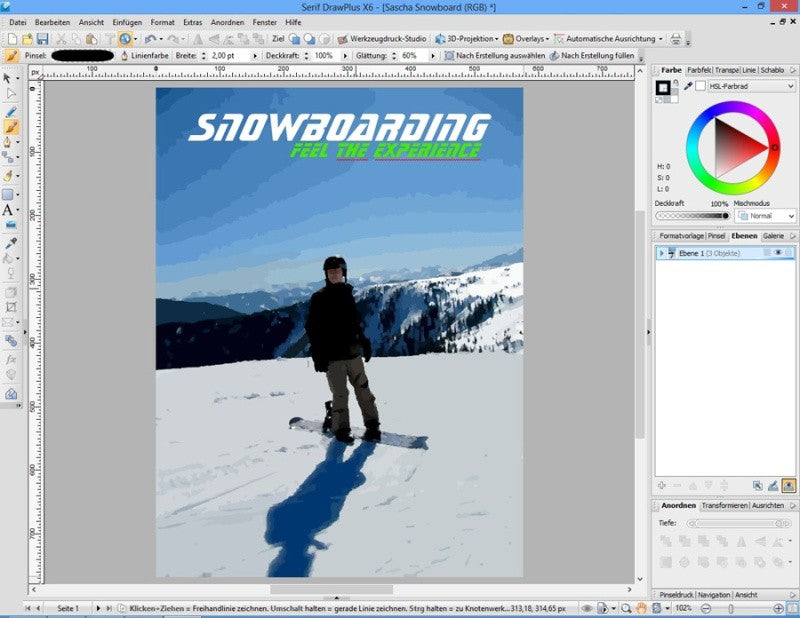Toggle 'Nach Erstellung füllen' option
800x618 pixels.
(592, 55)
